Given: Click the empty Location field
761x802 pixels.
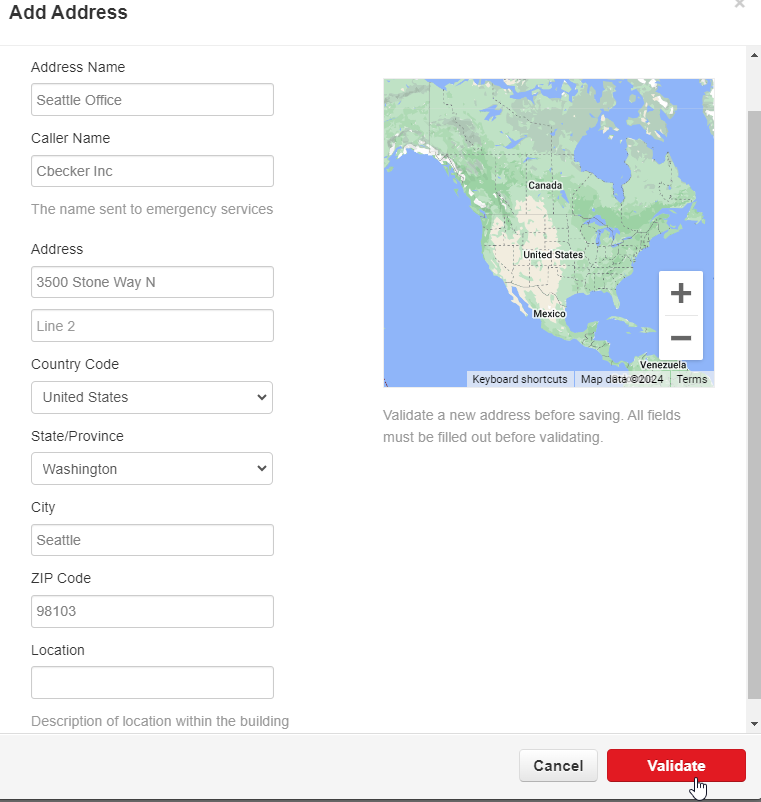Looking at the screenshot, I should (152, 683).
